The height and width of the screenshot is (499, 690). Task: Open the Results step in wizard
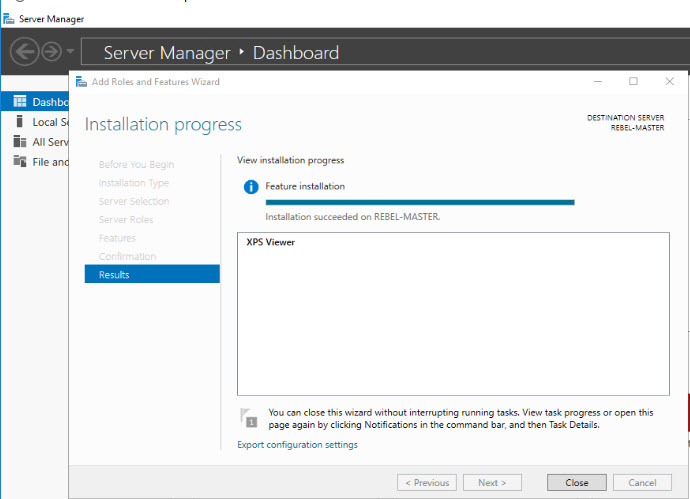coord(152,274)
